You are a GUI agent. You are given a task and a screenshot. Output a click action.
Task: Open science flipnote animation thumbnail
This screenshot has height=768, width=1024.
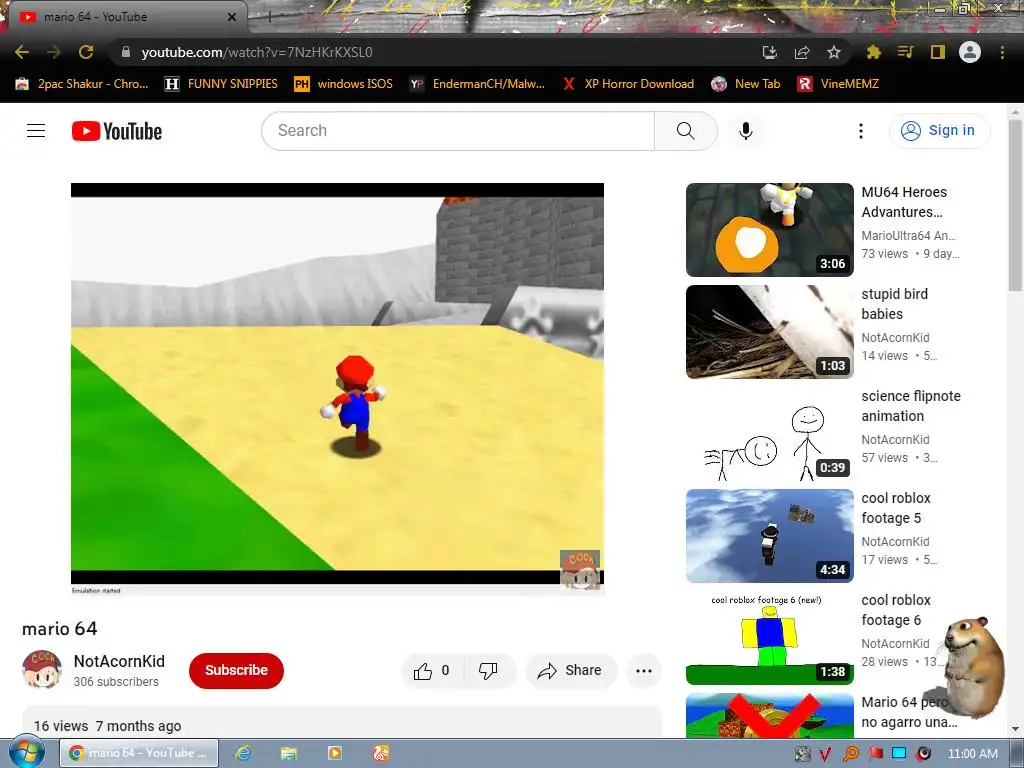tap(770, 434)
